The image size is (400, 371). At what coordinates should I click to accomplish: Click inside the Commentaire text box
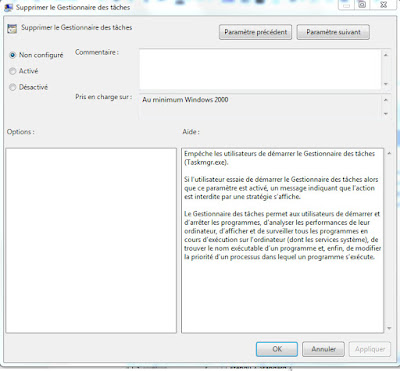pos(260,69)
